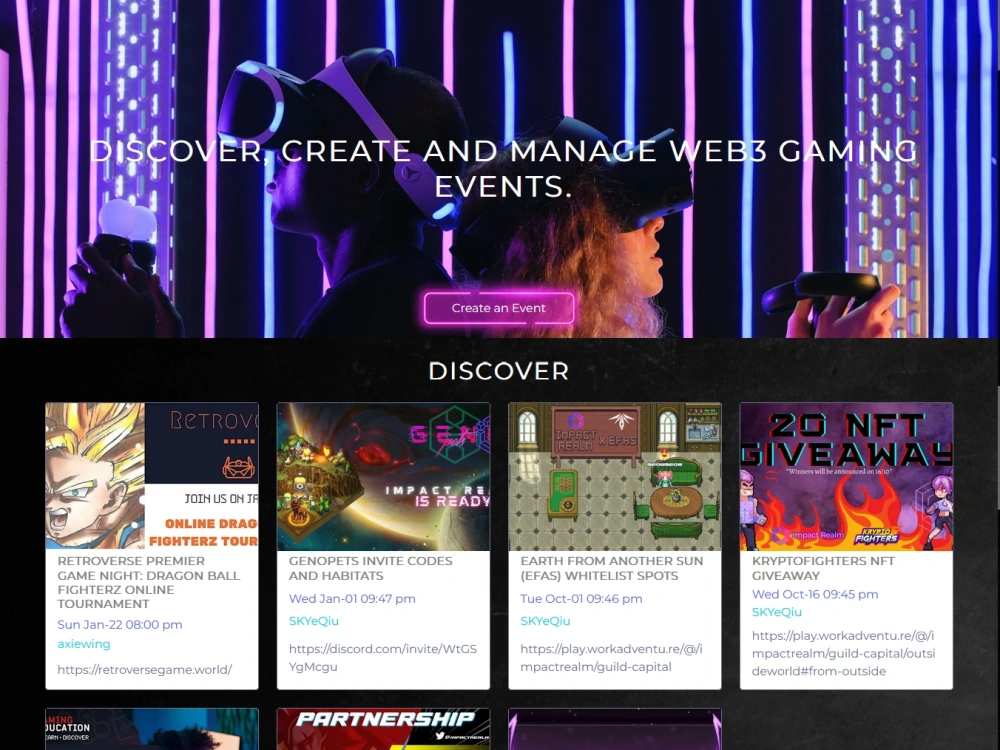Click the date Sun Jan-22 08:00 pm
Screen dimensions: 1000x750
click(120, 624)
